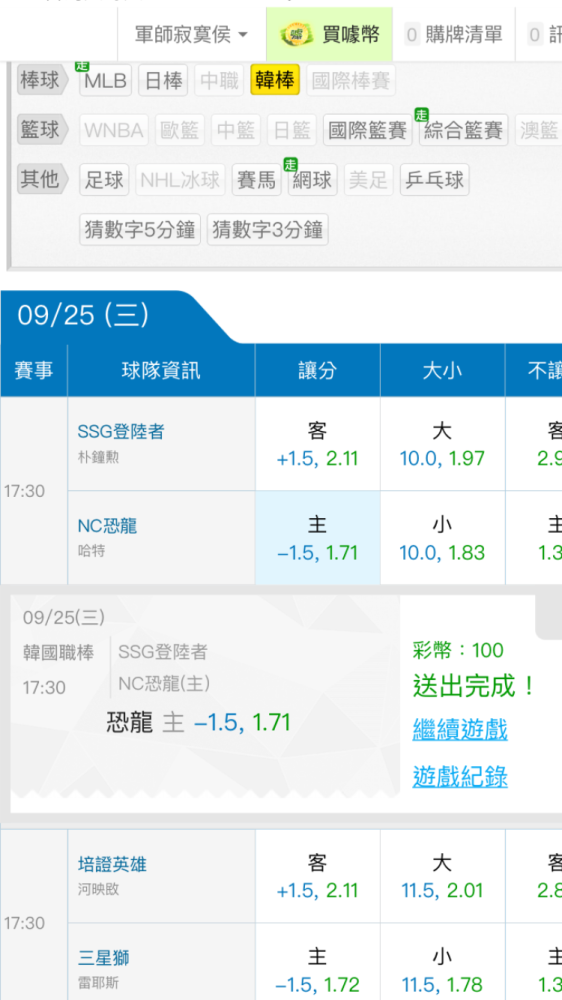Select 中籃 league
The width and height of the screenshot is (562, 1000).
235,130
